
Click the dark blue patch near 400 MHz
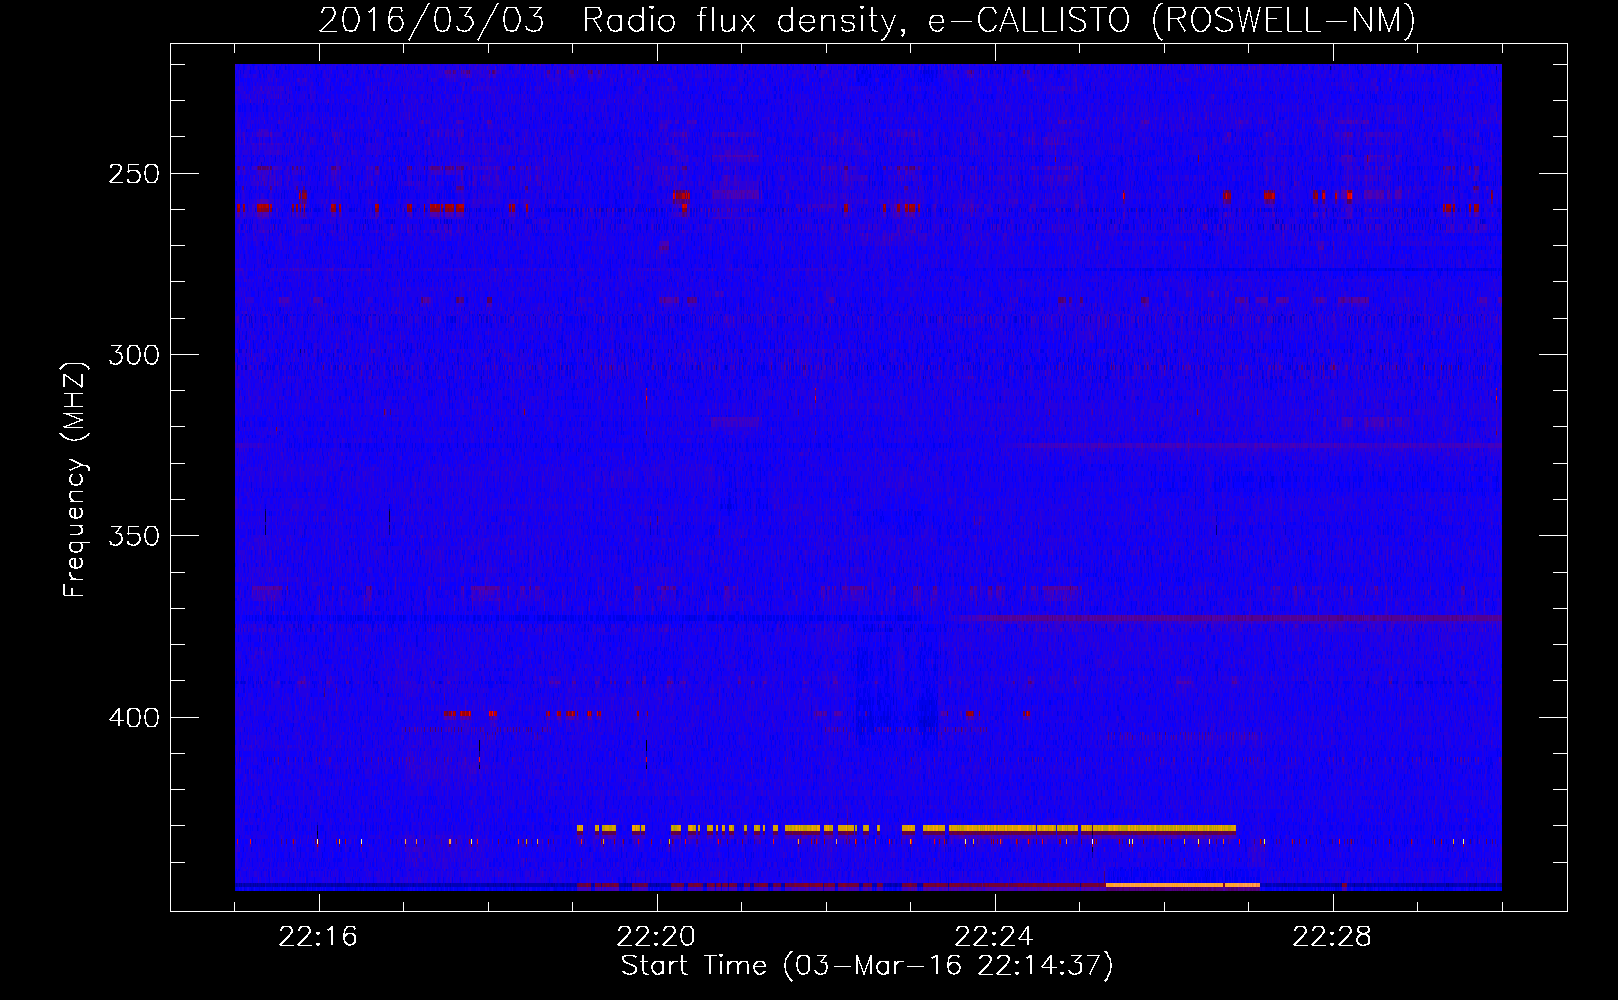click(897, 692)
